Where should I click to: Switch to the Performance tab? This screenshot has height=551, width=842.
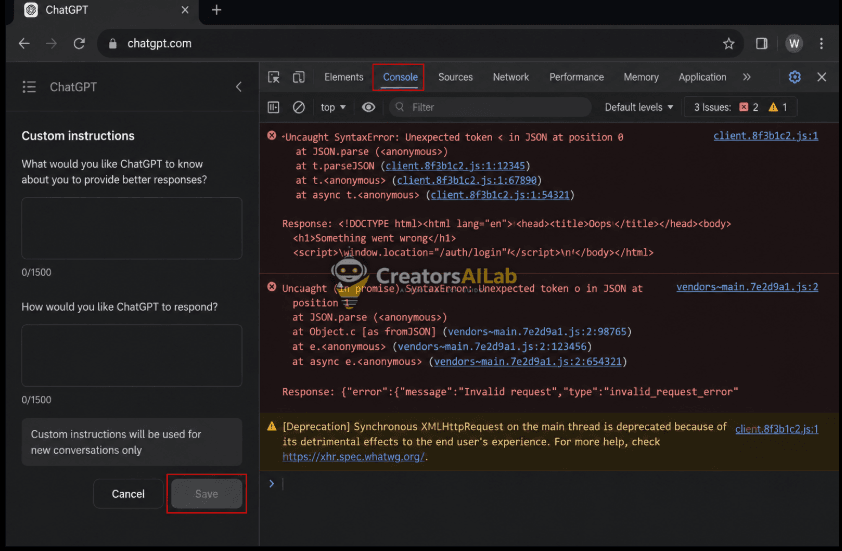pyautogui.click(x=576, y=77)
